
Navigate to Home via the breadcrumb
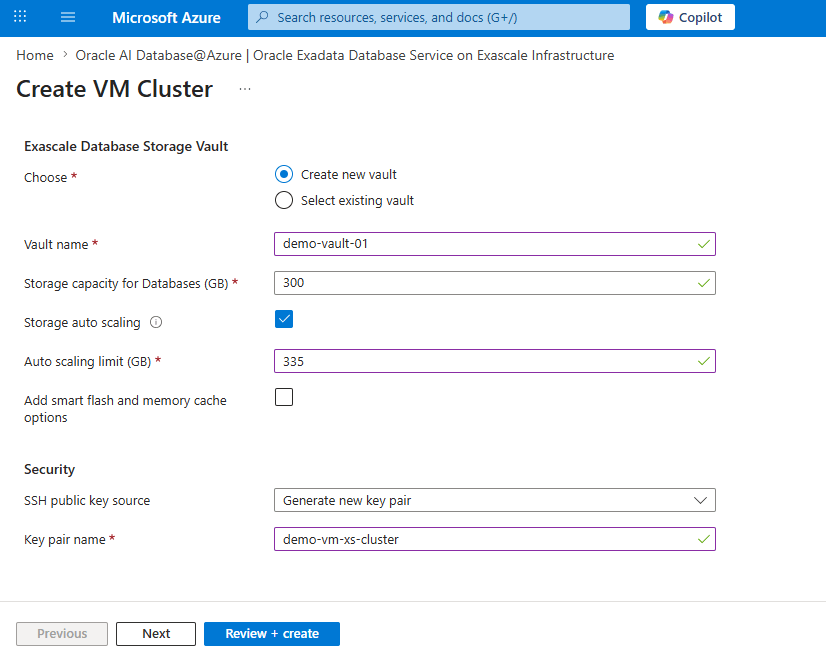coord(34,55)
